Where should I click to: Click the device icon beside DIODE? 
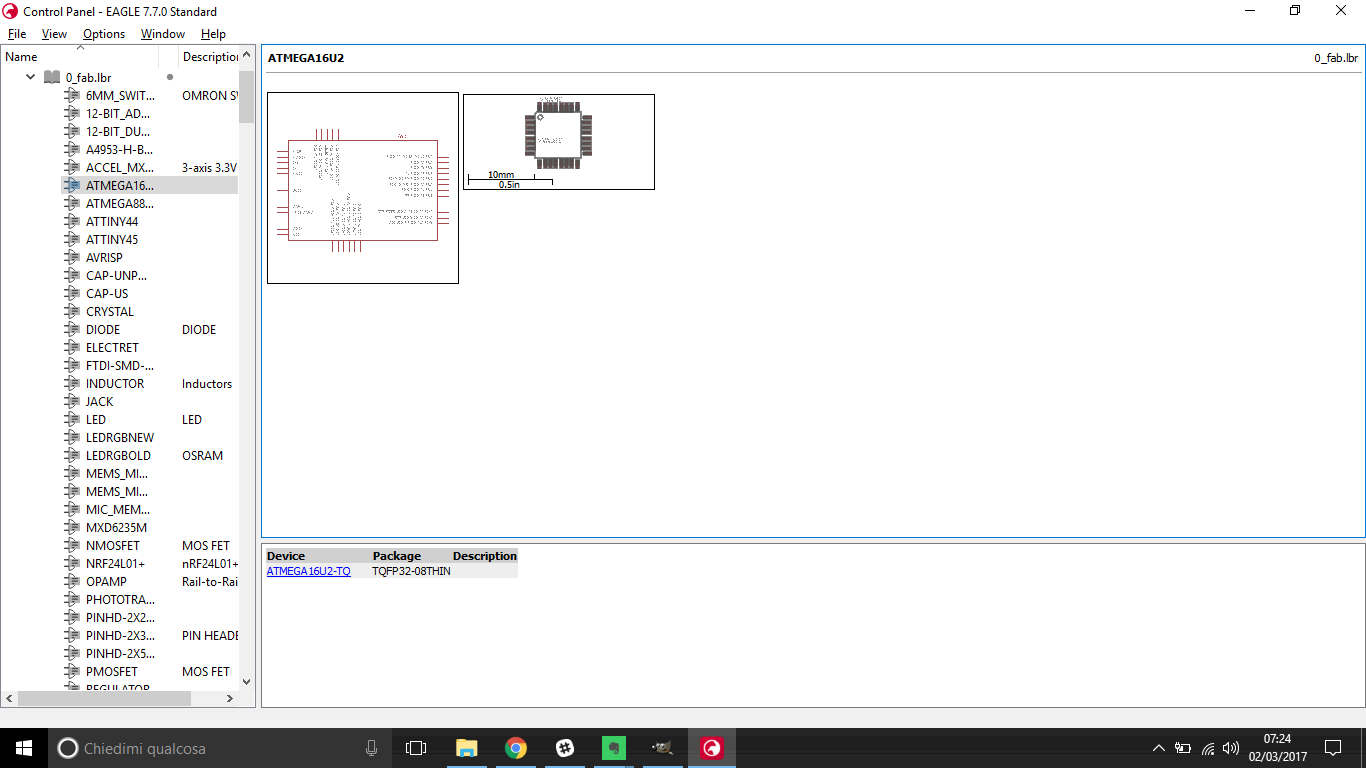(x=72, y=329)
